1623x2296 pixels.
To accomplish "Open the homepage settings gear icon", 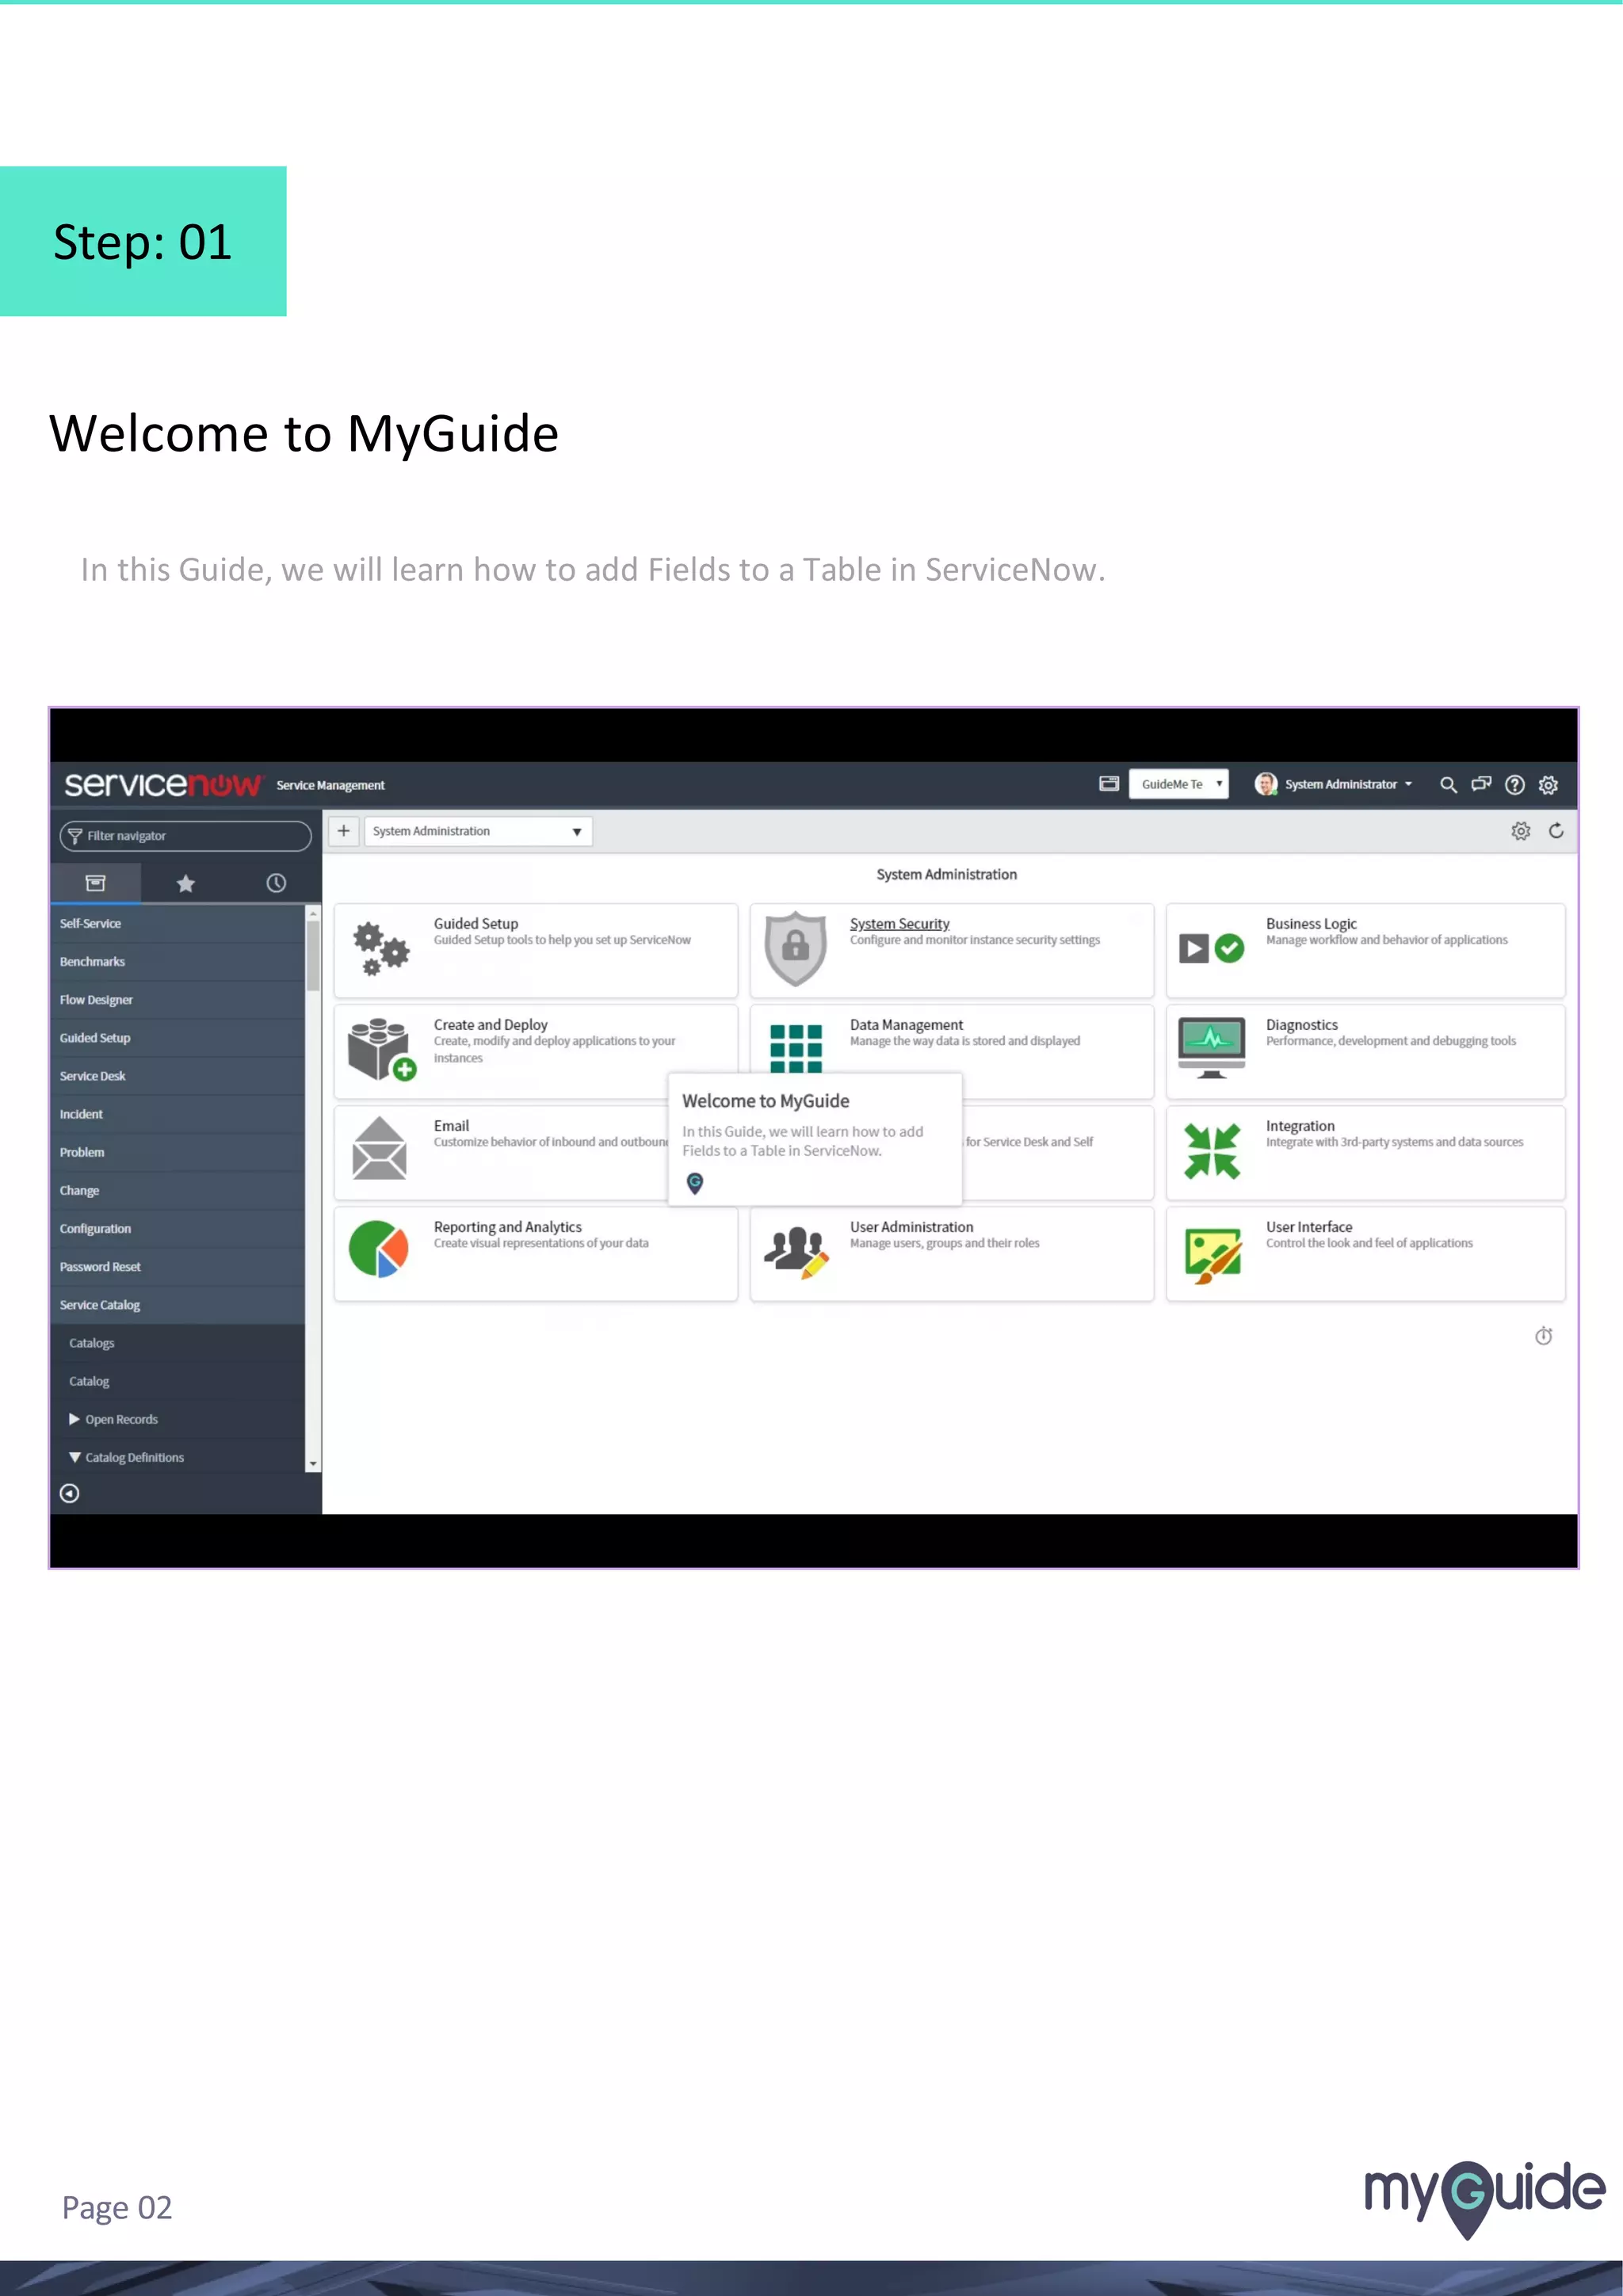I will [1520, 831].
